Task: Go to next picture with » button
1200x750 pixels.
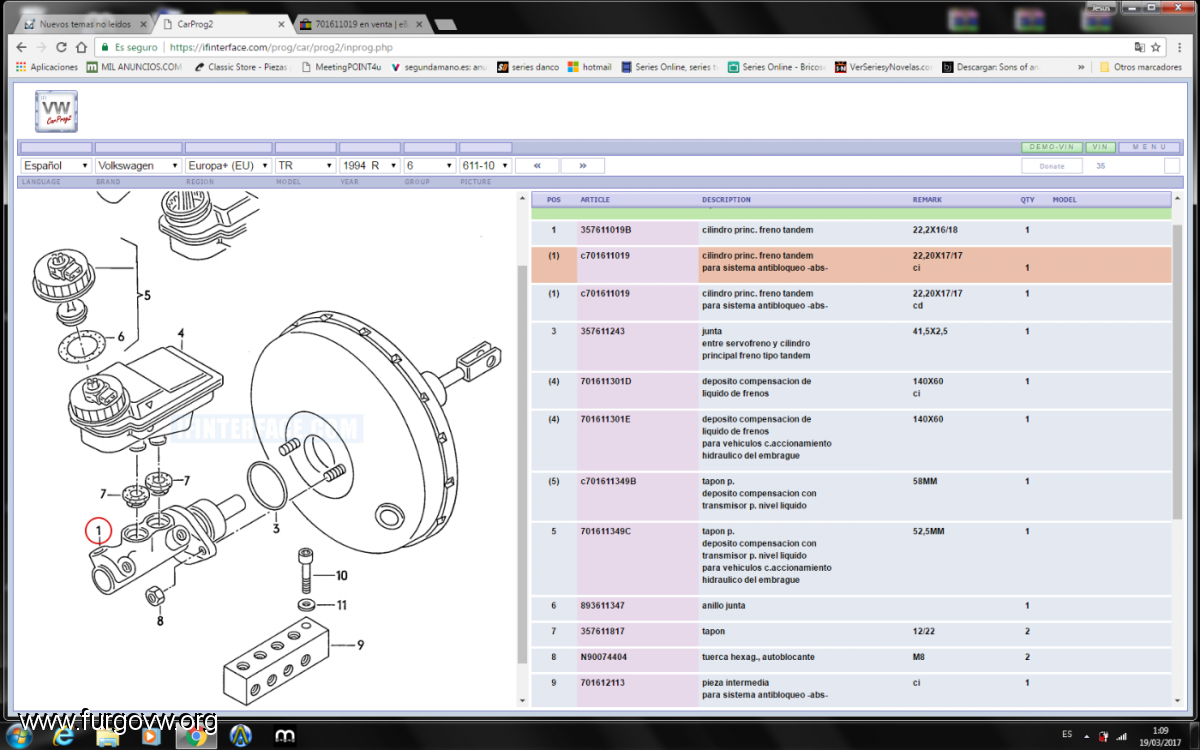Action: pyautogui.click(x=583, y=165)
